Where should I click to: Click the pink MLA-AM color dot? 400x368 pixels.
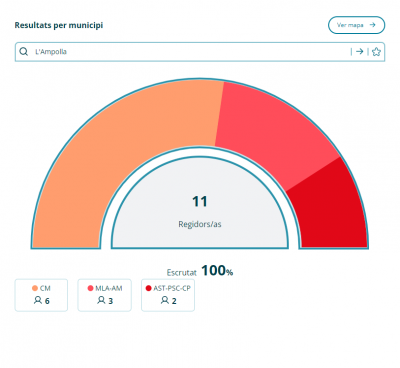(90, 288)
